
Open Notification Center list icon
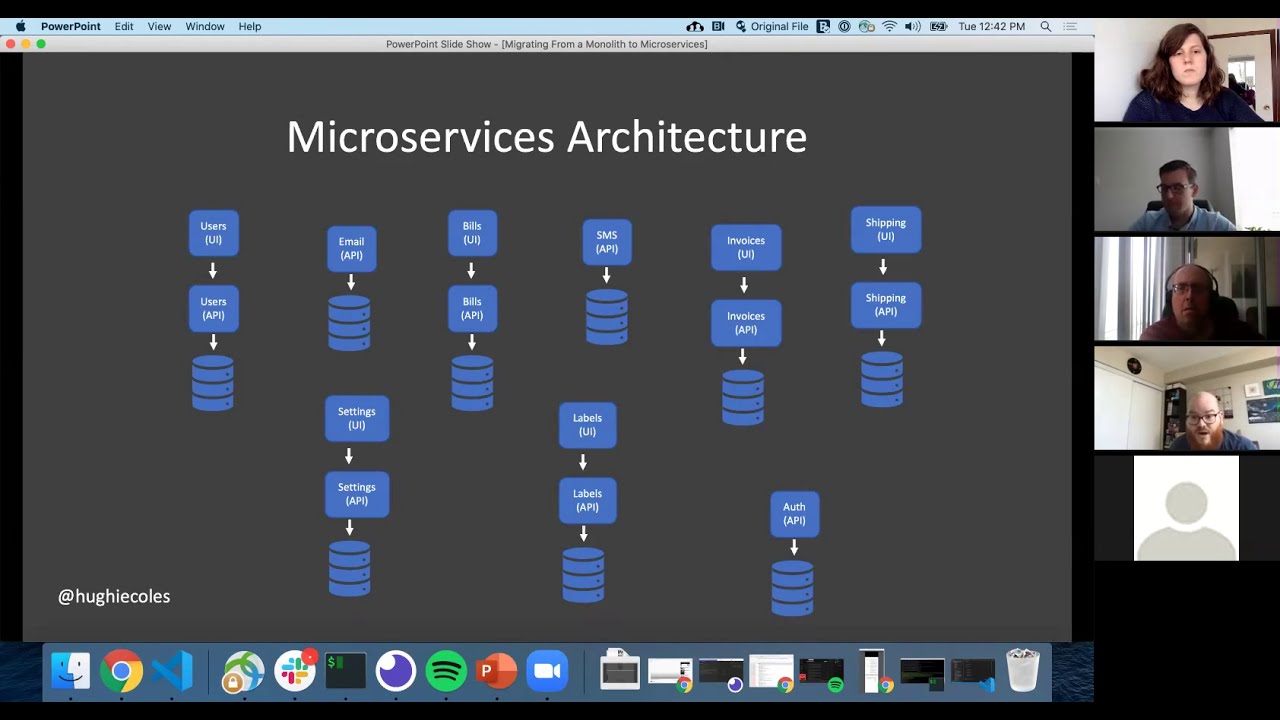click(x=1071, y=26)
